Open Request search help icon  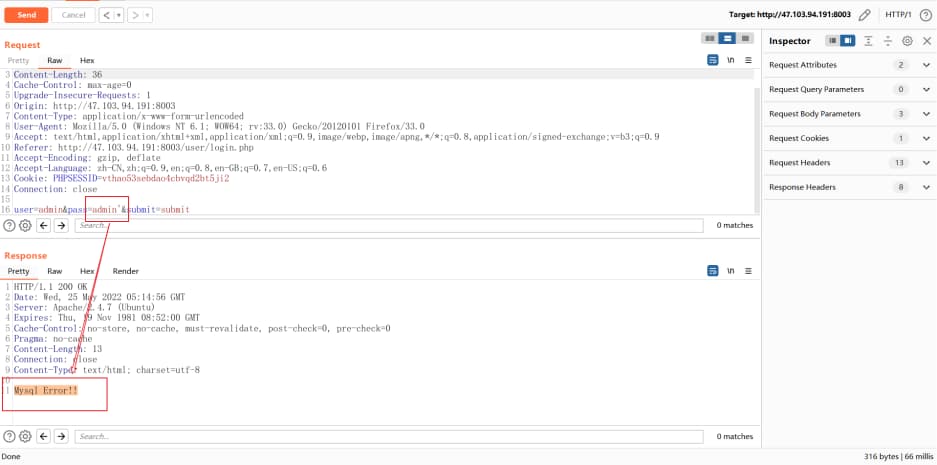tap(10, 225)
